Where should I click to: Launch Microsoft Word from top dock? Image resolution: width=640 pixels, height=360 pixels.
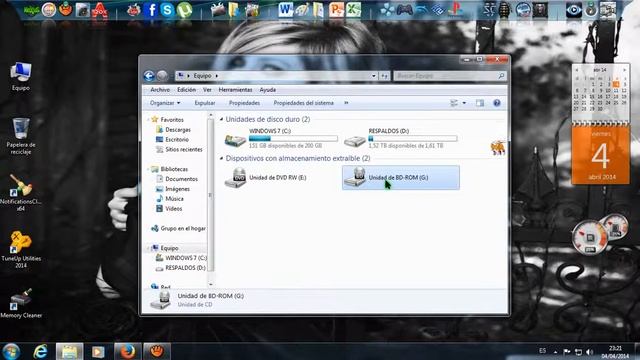click(285, 10)
